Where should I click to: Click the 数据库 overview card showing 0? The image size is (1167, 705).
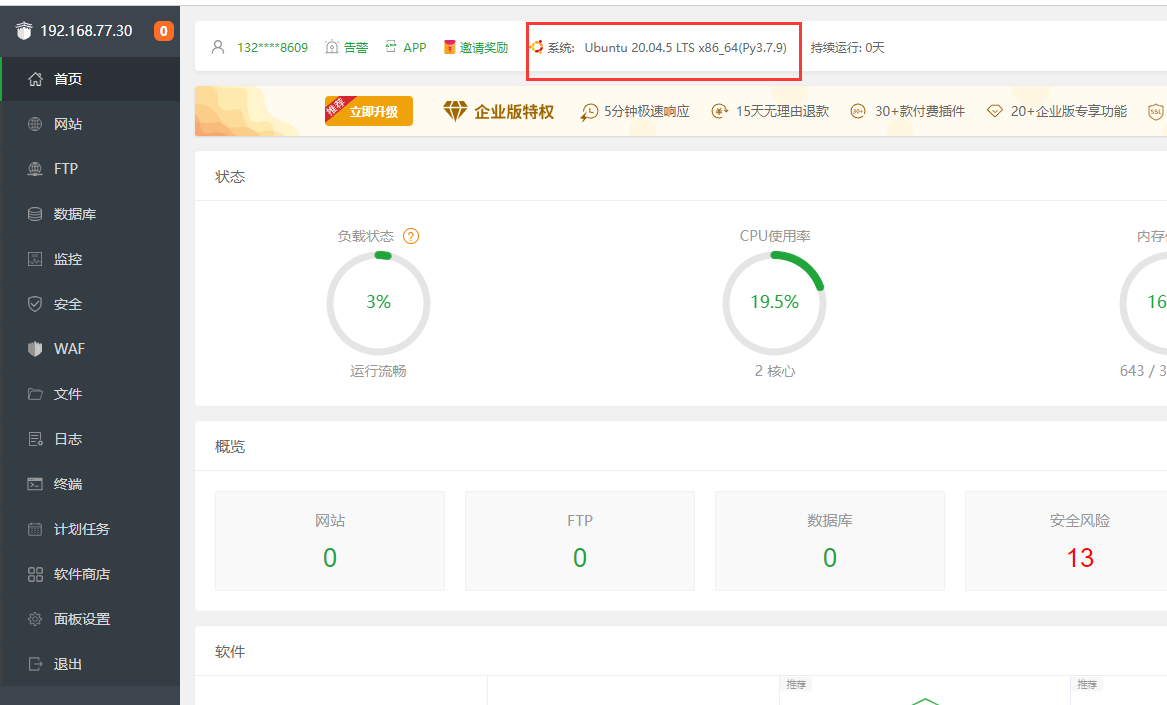click(x=830, y=540)
